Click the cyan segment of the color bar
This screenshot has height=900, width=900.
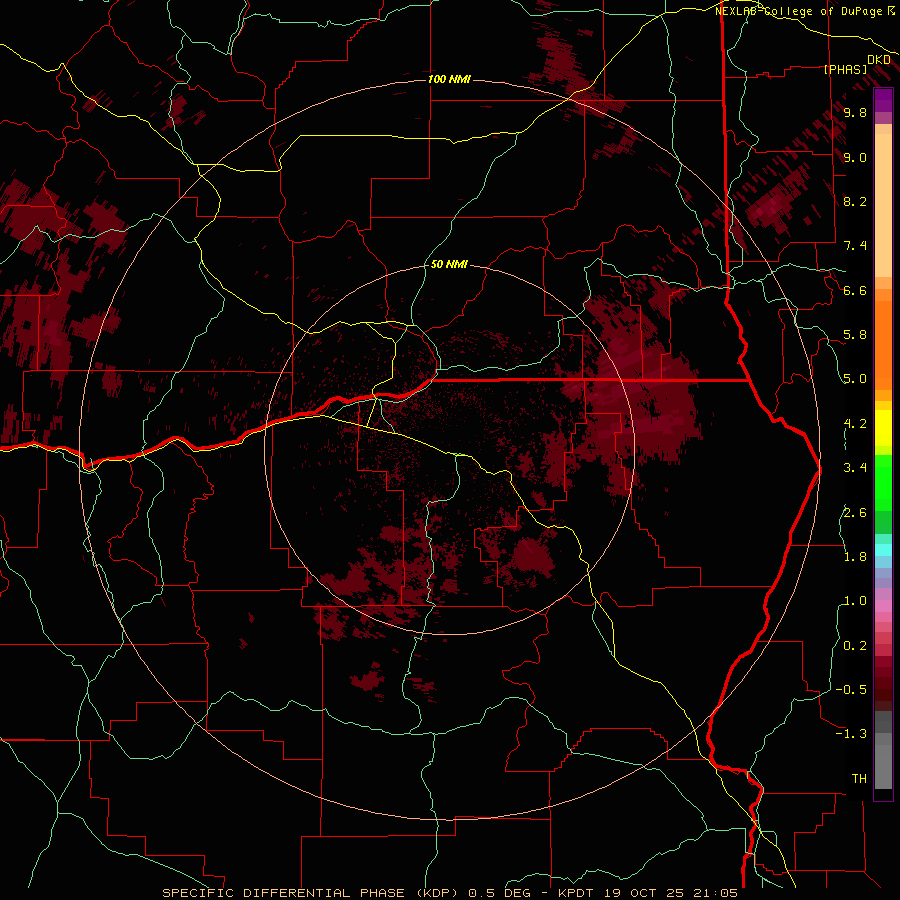(x=883, y=550)
